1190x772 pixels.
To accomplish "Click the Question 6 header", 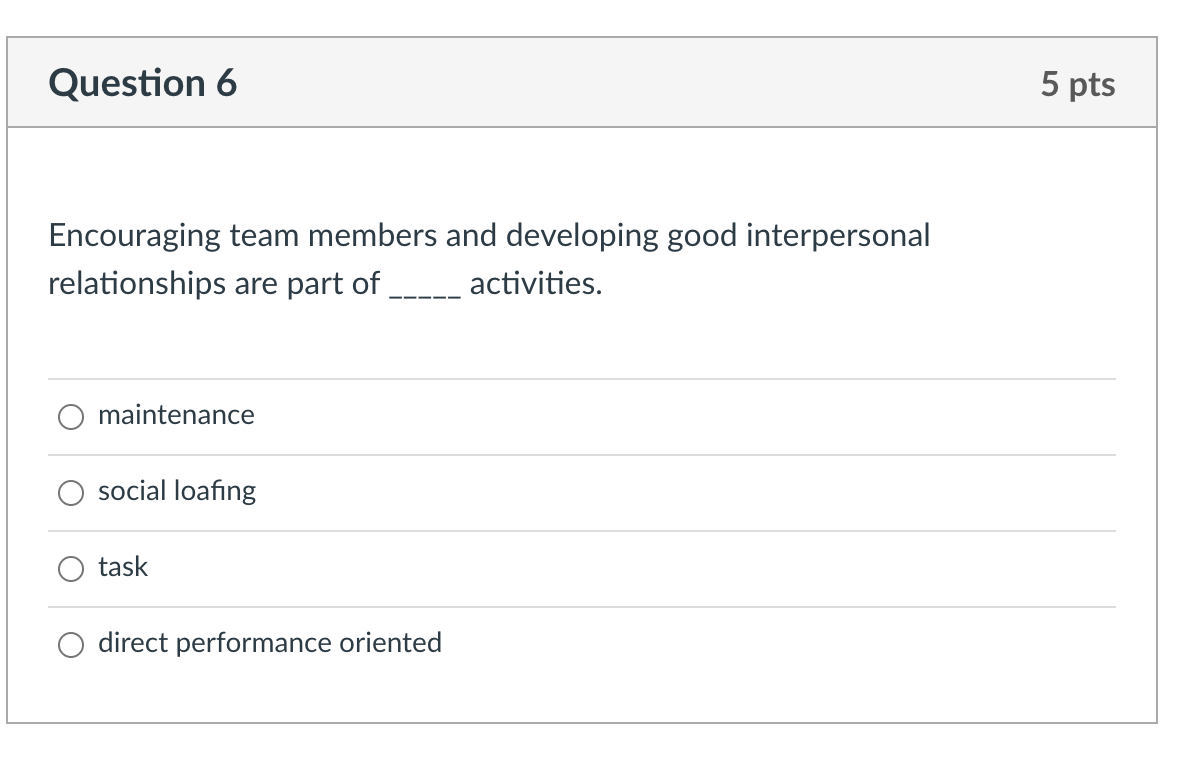I will point(144,83).
